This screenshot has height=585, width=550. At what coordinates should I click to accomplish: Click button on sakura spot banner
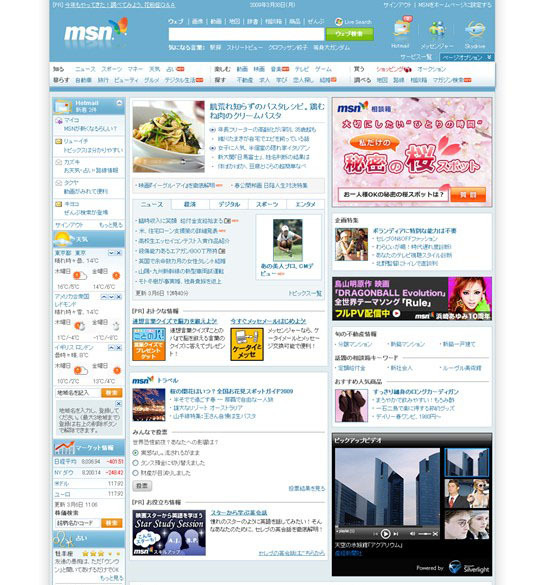[468, 195]
